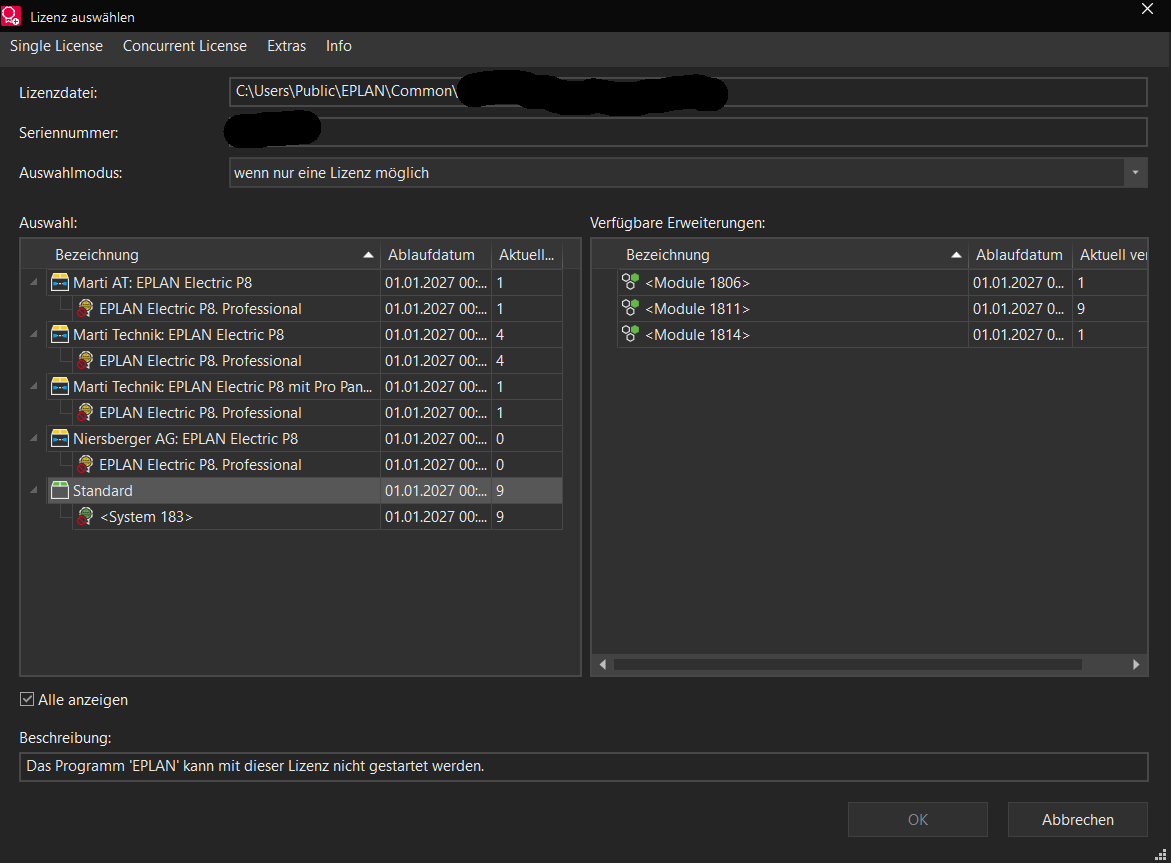
Task: Select the <System 183> row
Action: (x=317, y=517)
